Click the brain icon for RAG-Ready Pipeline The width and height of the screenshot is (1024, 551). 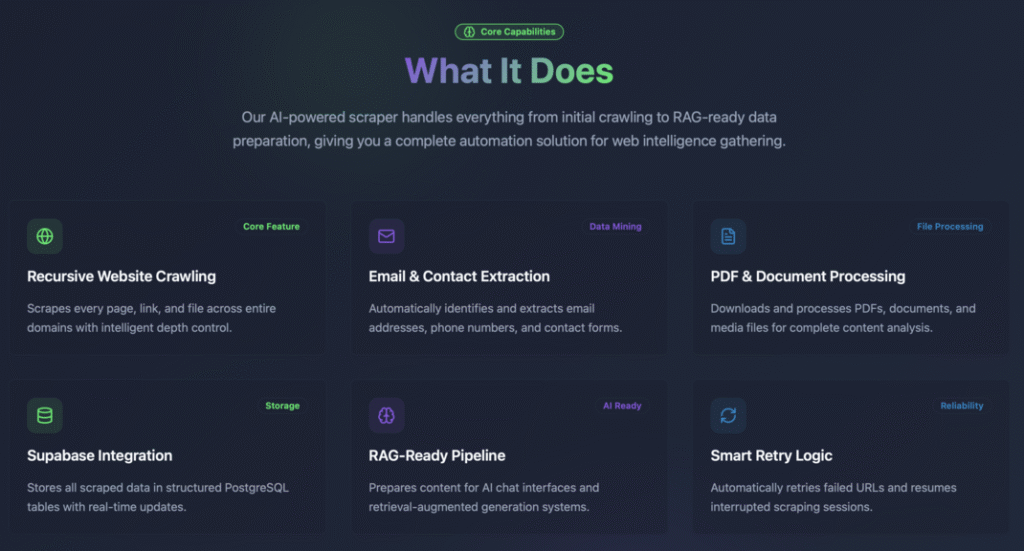(386, 415)
